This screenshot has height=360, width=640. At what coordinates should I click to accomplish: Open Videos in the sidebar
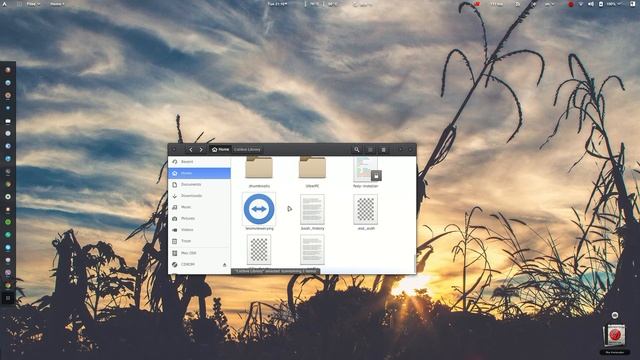[199, 230]
